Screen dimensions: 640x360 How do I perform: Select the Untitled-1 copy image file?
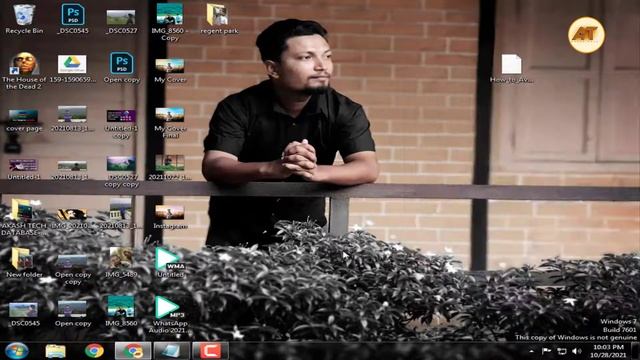click(x=121, y=124)
